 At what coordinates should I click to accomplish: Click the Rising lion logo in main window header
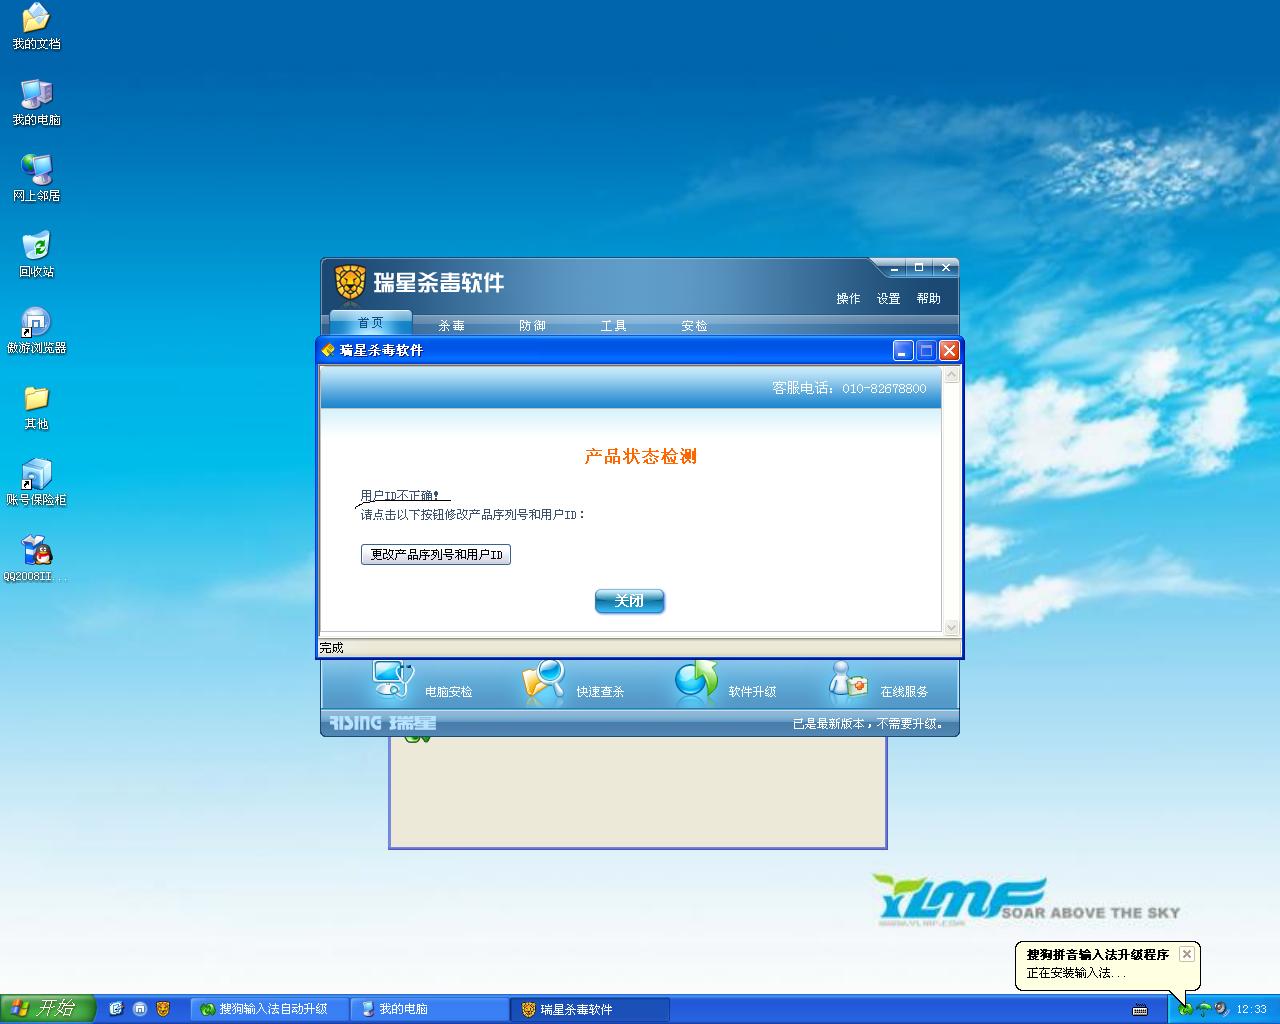(x=350, y=282)
